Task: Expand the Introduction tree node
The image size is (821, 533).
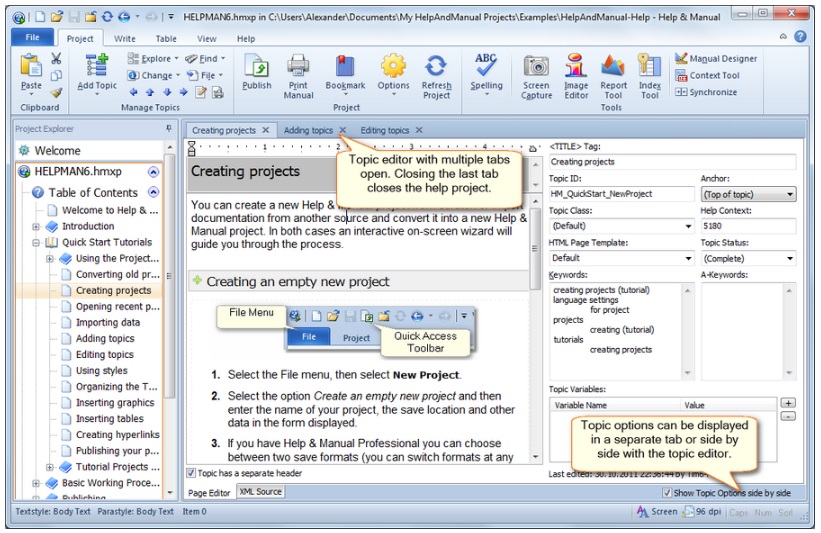Action: (36, 227)
